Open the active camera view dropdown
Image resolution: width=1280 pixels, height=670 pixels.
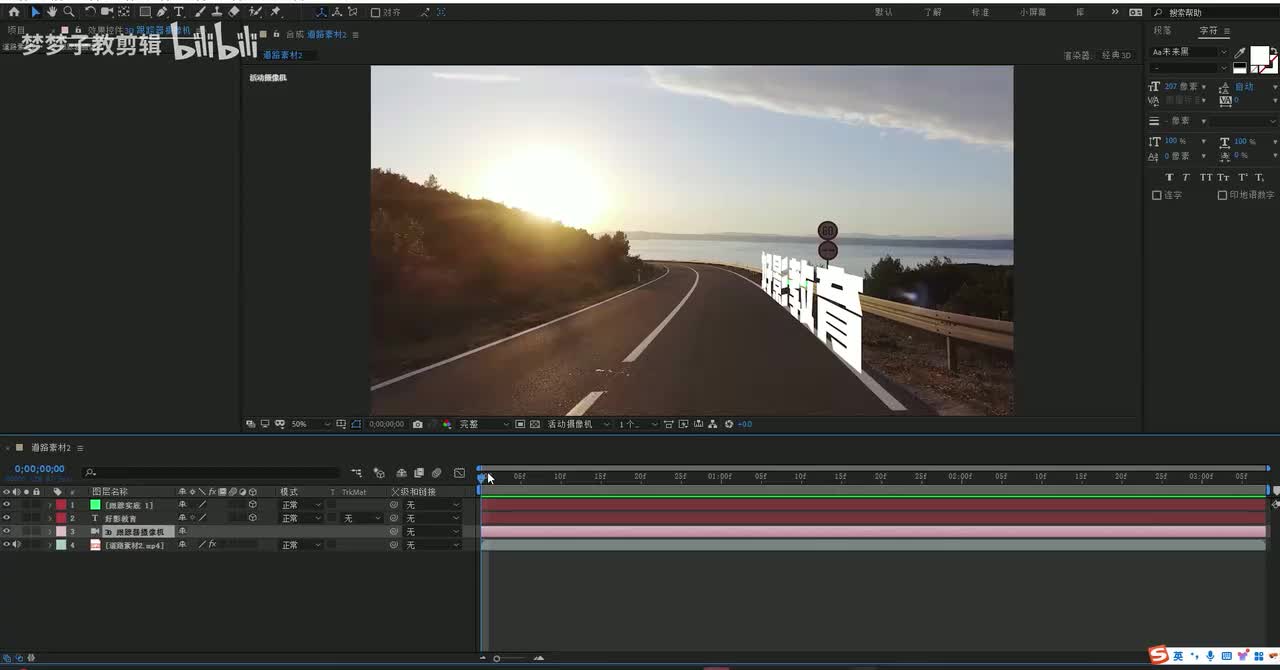[576, 424]
